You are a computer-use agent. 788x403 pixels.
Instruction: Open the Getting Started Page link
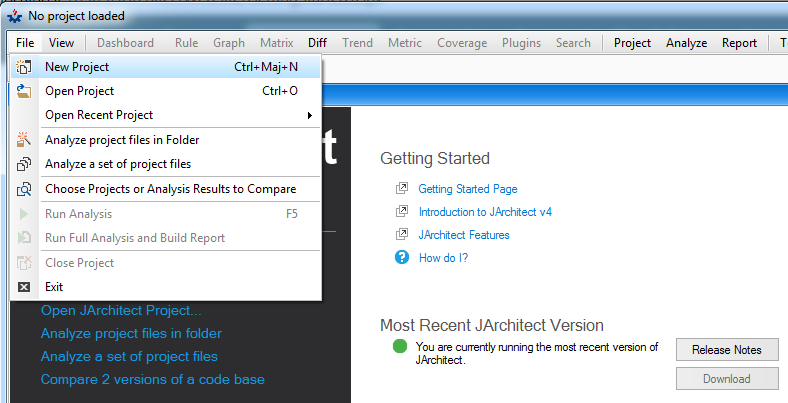coord(468,189)
